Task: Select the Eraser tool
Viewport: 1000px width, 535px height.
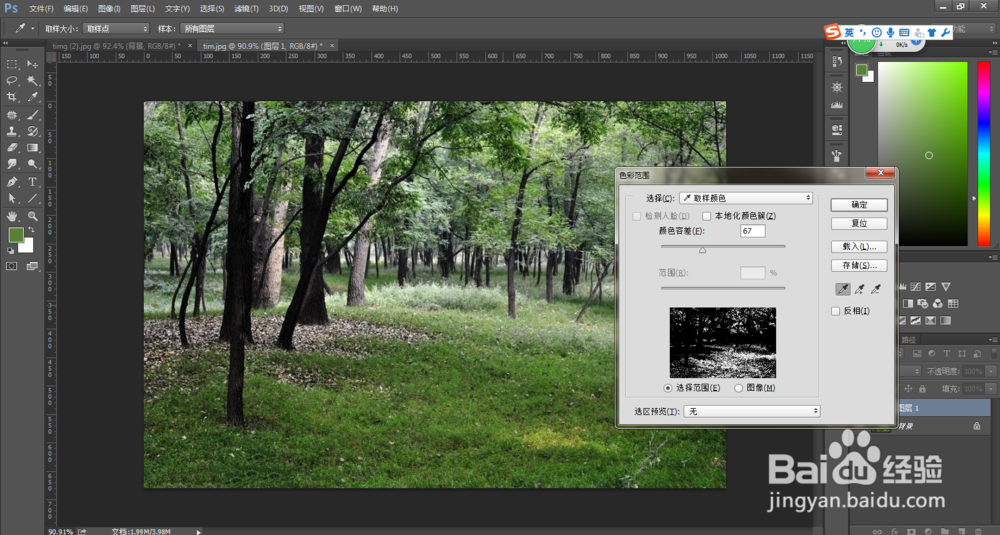Action: [x=12, y=147]
